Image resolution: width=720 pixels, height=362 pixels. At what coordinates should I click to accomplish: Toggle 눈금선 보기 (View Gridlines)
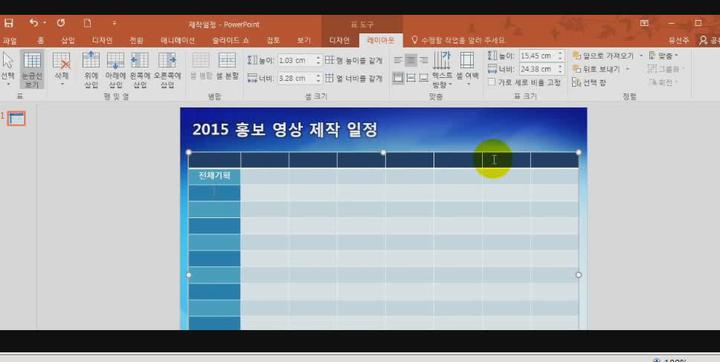(32, 69)
